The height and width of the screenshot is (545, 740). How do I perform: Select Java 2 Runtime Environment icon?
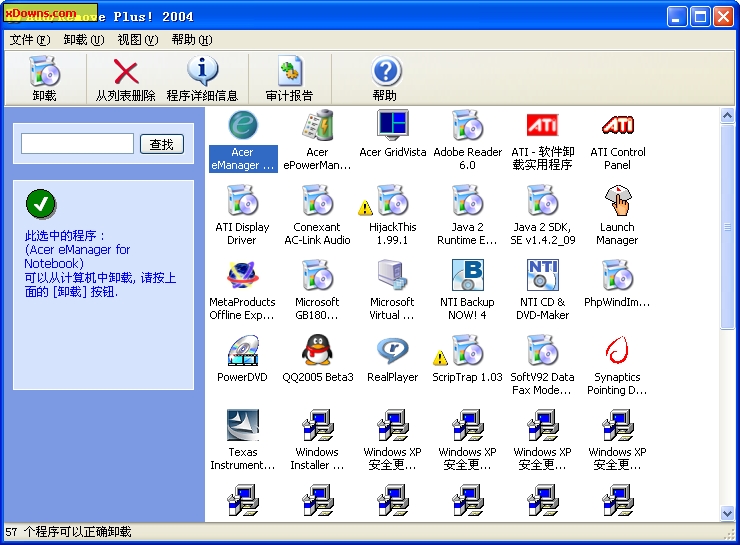(467, 200)
